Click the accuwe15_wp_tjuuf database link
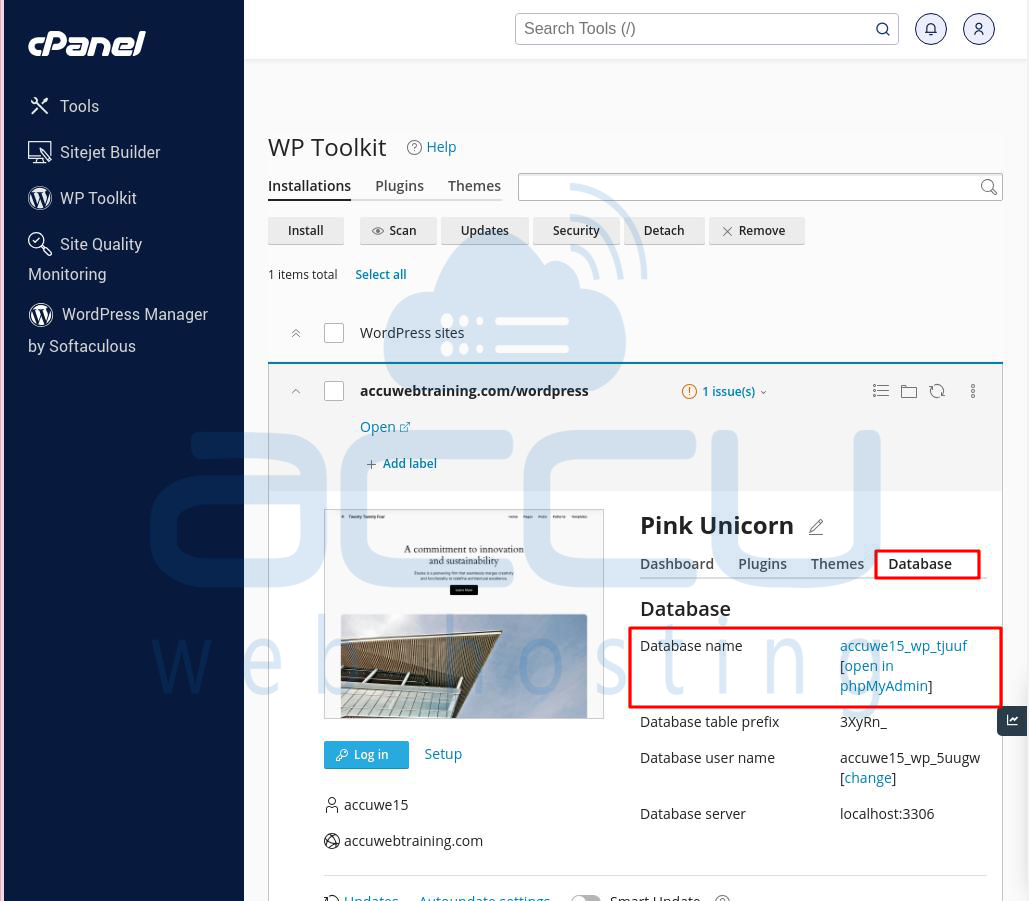This screenshot has width=1029, height=901. pyautogui.click(x=903, y=646)
